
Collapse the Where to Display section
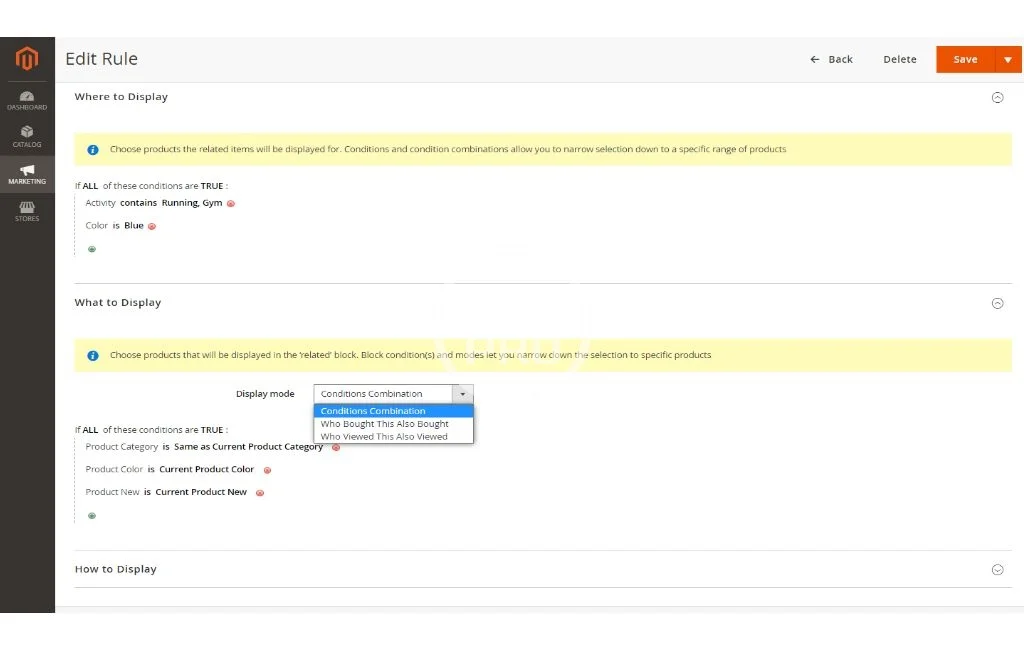click(x=997, y=98)
